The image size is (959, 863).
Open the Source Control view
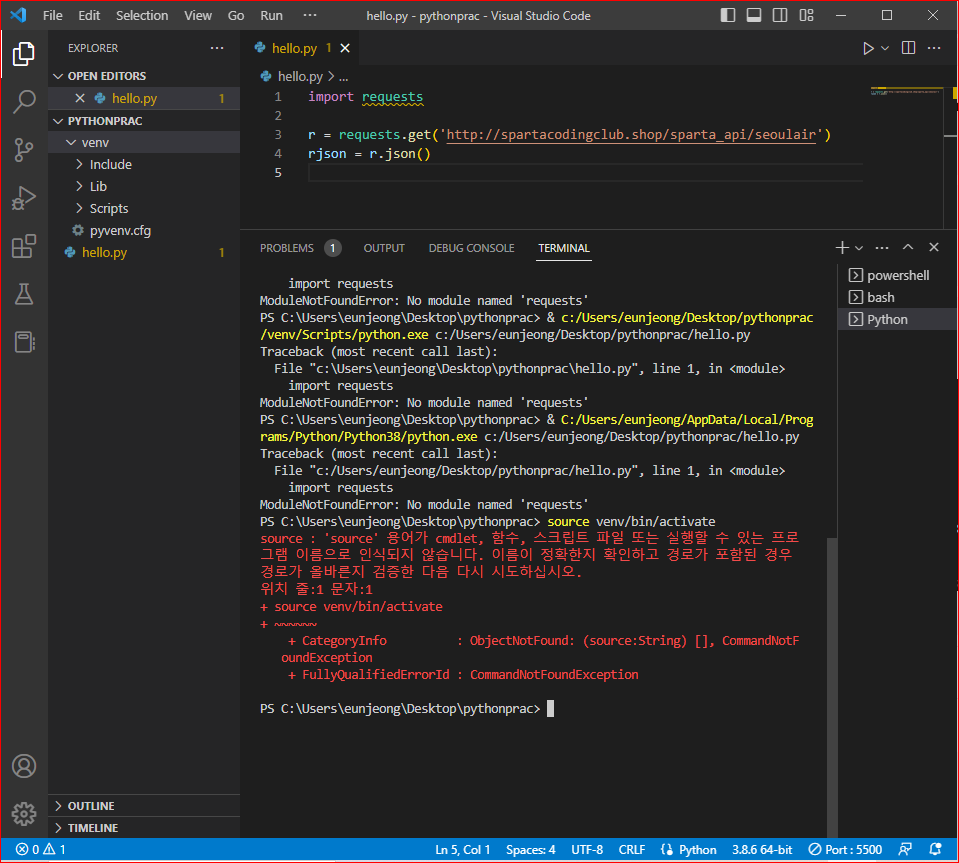coord(23,150)
